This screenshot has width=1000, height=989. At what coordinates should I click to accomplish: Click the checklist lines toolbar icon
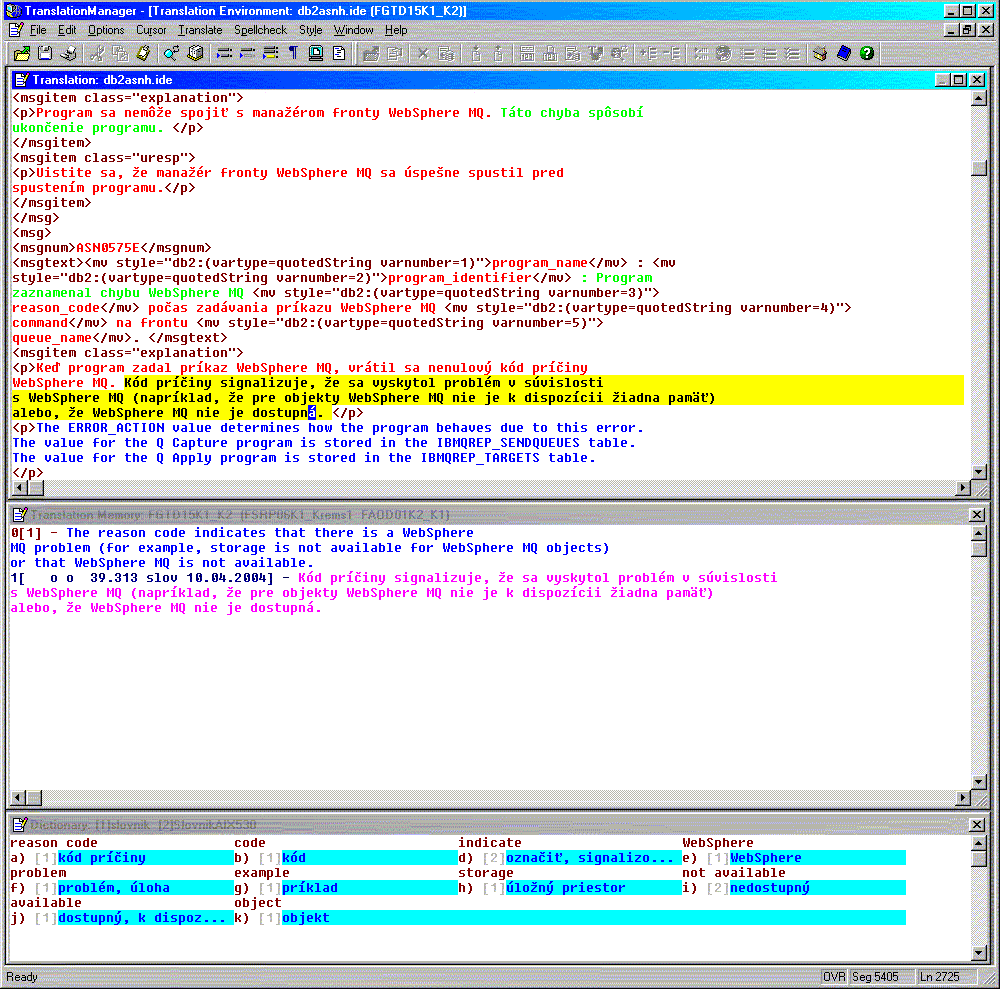point(792,54)
